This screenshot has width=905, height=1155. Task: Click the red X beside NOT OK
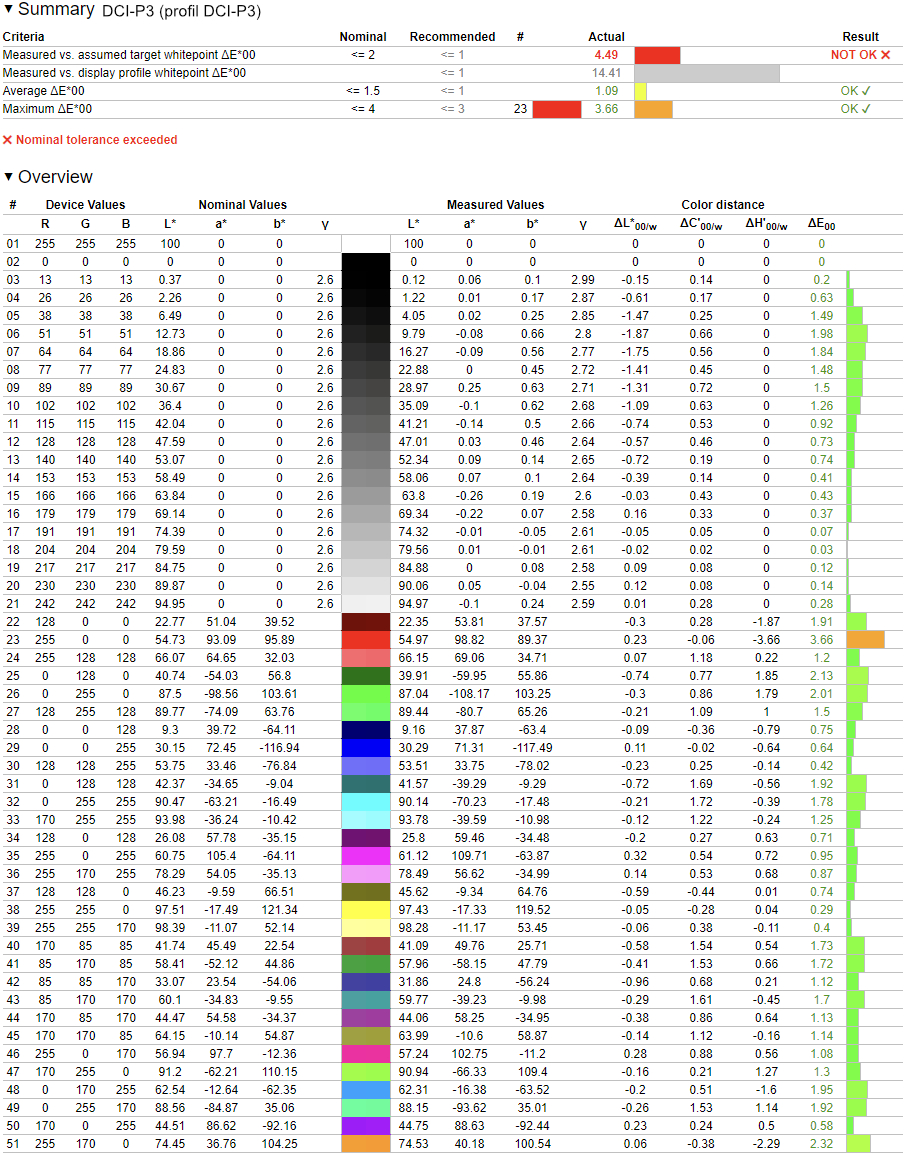tap(885, 55)
